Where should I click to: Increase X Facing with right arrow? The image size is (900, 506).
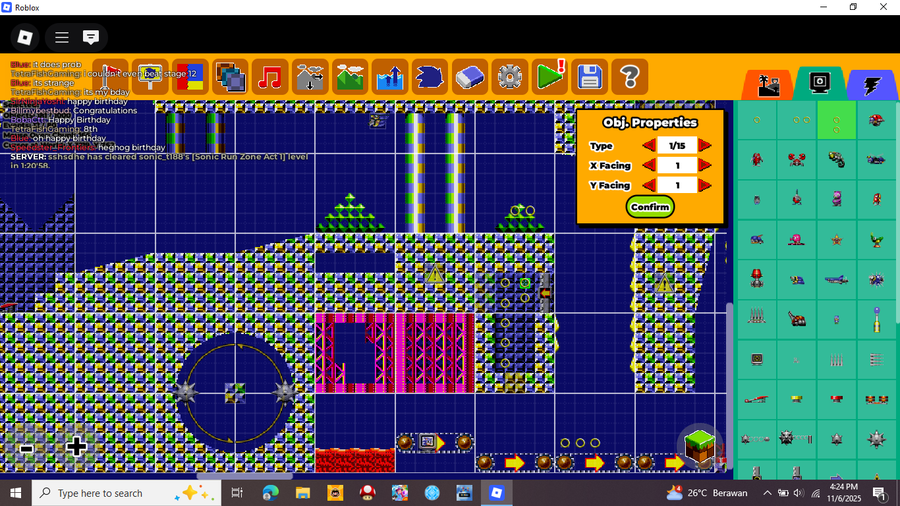[x=705, y=166]
